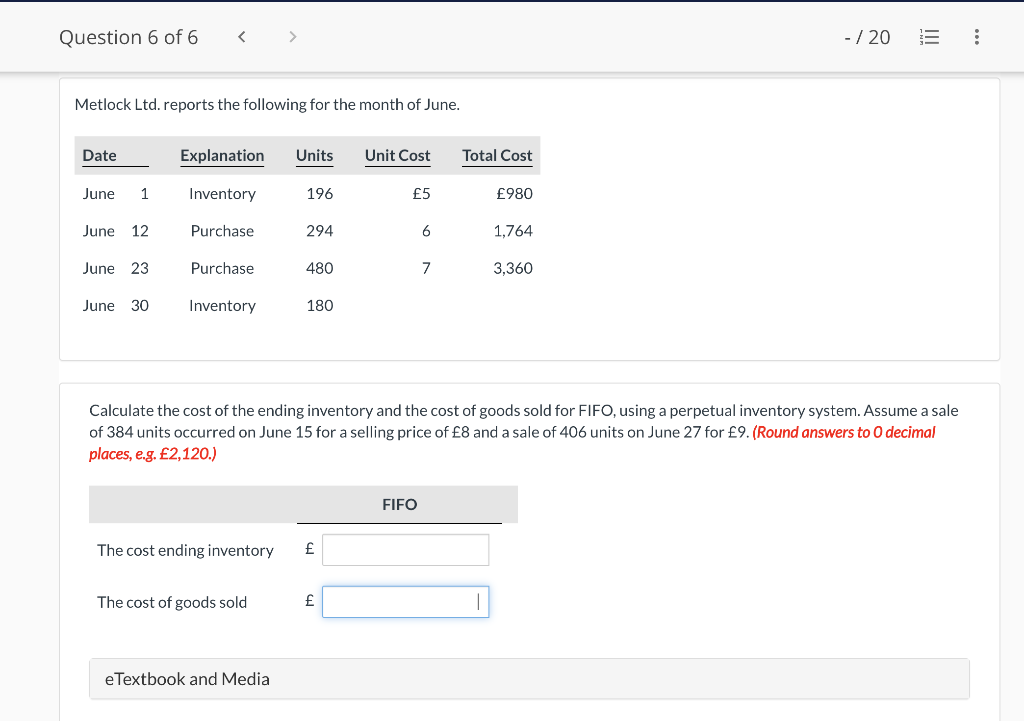
Task: Click the 'Units' column header
Action: tap(314, 155)
